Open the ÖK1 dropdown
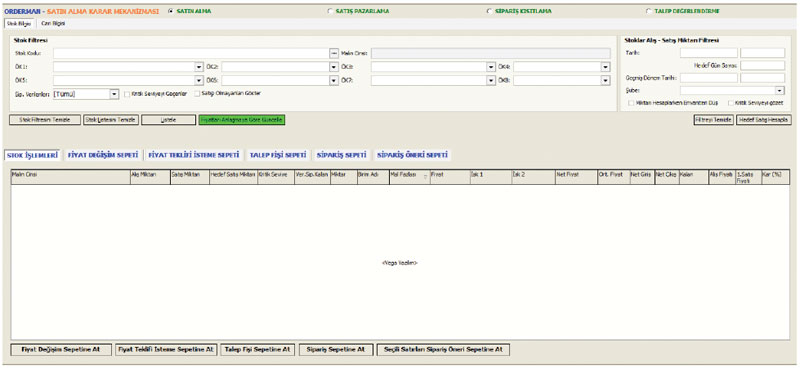800x369 pixels. pyautogui.click(x=199, y=67)
